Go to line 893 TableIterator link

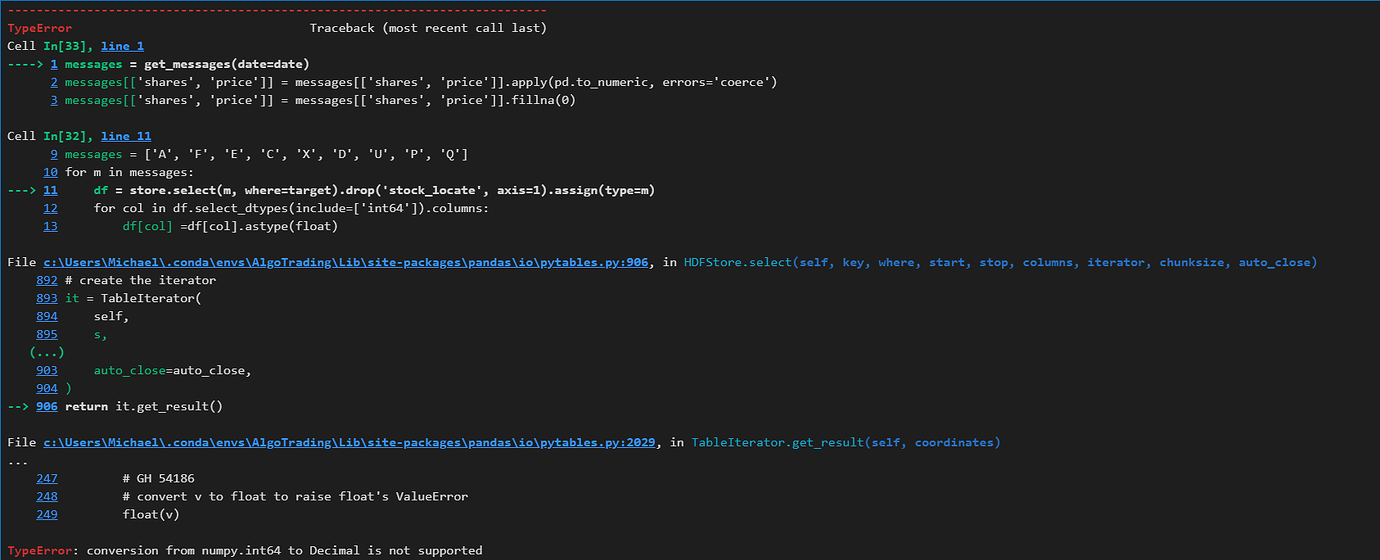47,298
